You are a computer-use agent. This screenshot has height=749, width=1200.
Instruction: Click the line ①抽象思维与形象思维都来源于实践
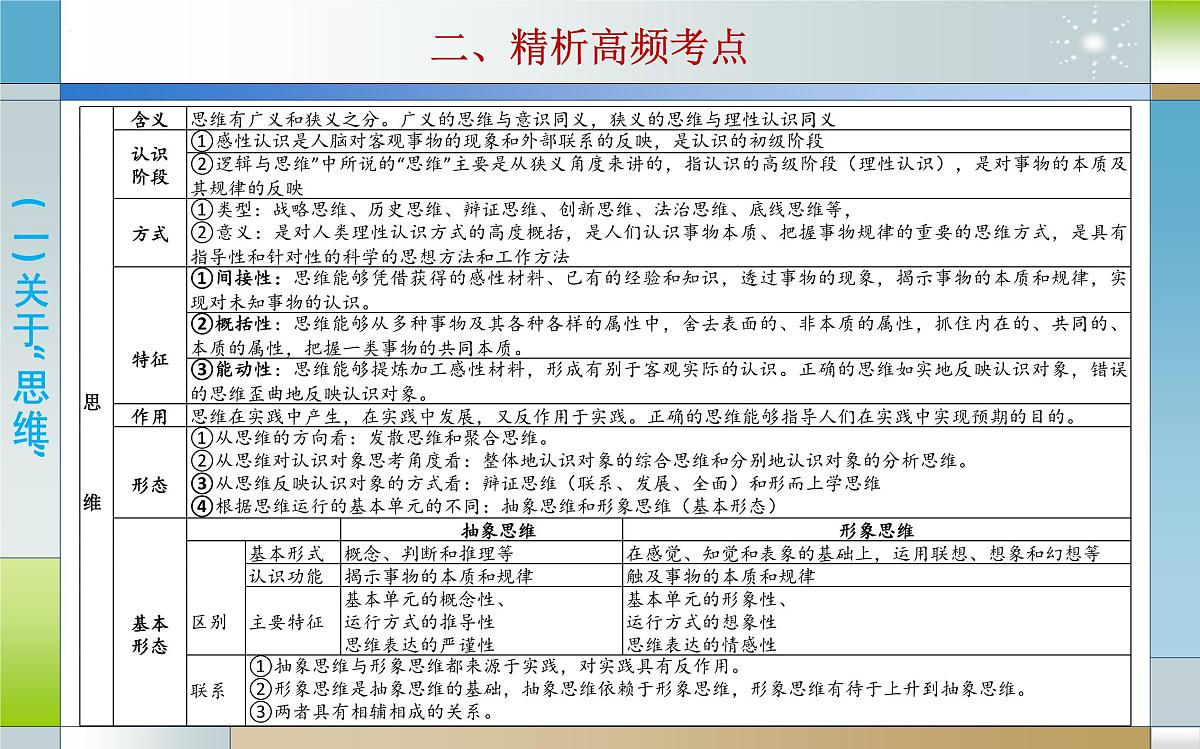[496, 668]
